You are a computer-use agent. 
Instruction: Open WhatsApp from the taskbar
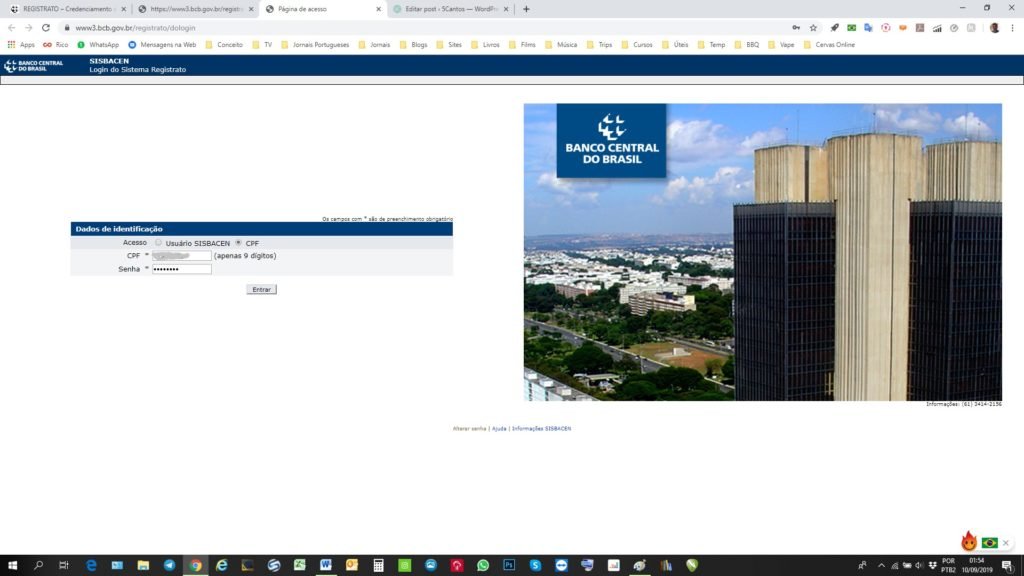tap(483, 565)
